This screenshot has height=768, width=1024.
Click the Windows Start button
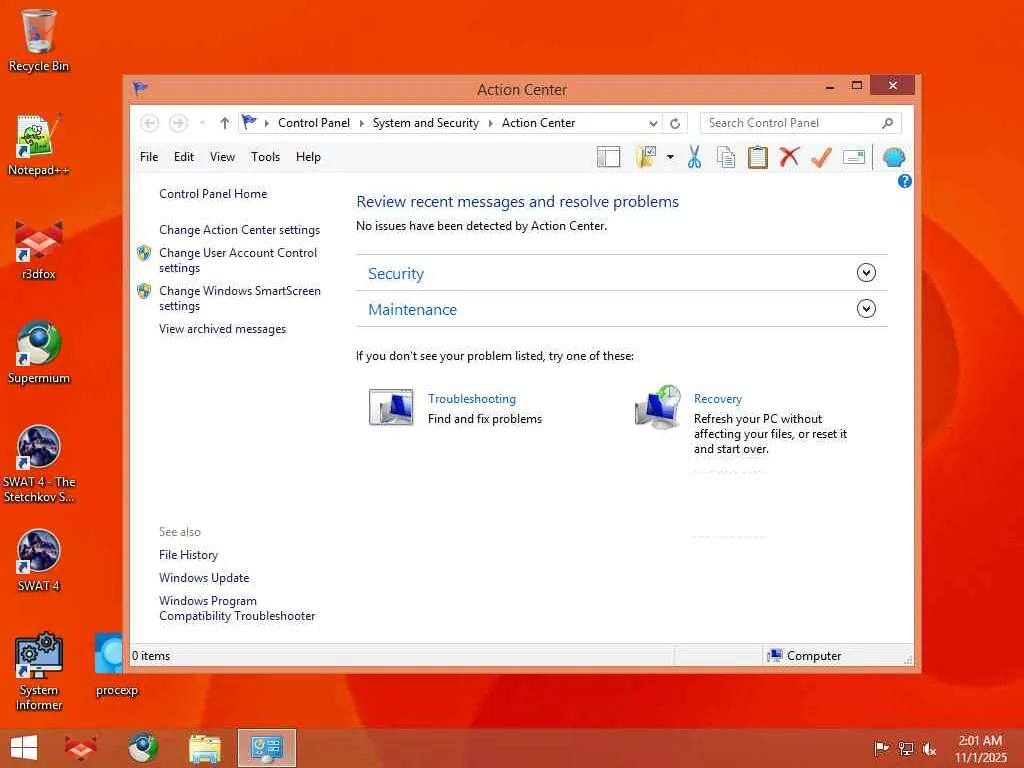pyautogui.click(x=24, y=748)
